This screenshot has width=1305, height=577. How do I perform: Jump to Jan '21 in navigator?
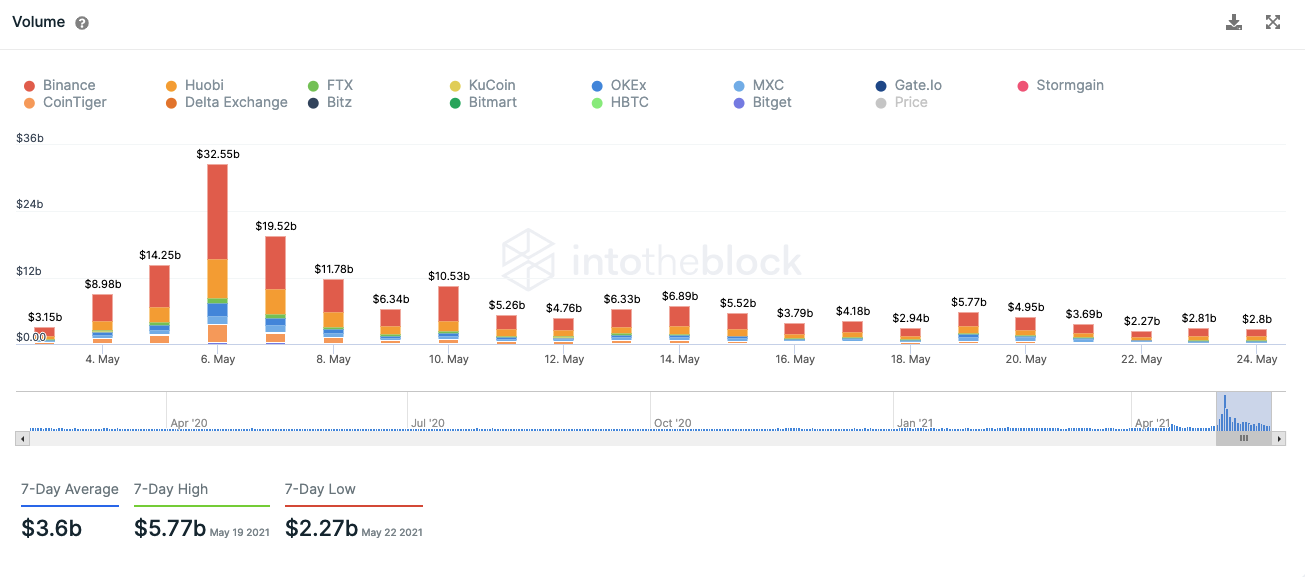click(x=916, y=423)
